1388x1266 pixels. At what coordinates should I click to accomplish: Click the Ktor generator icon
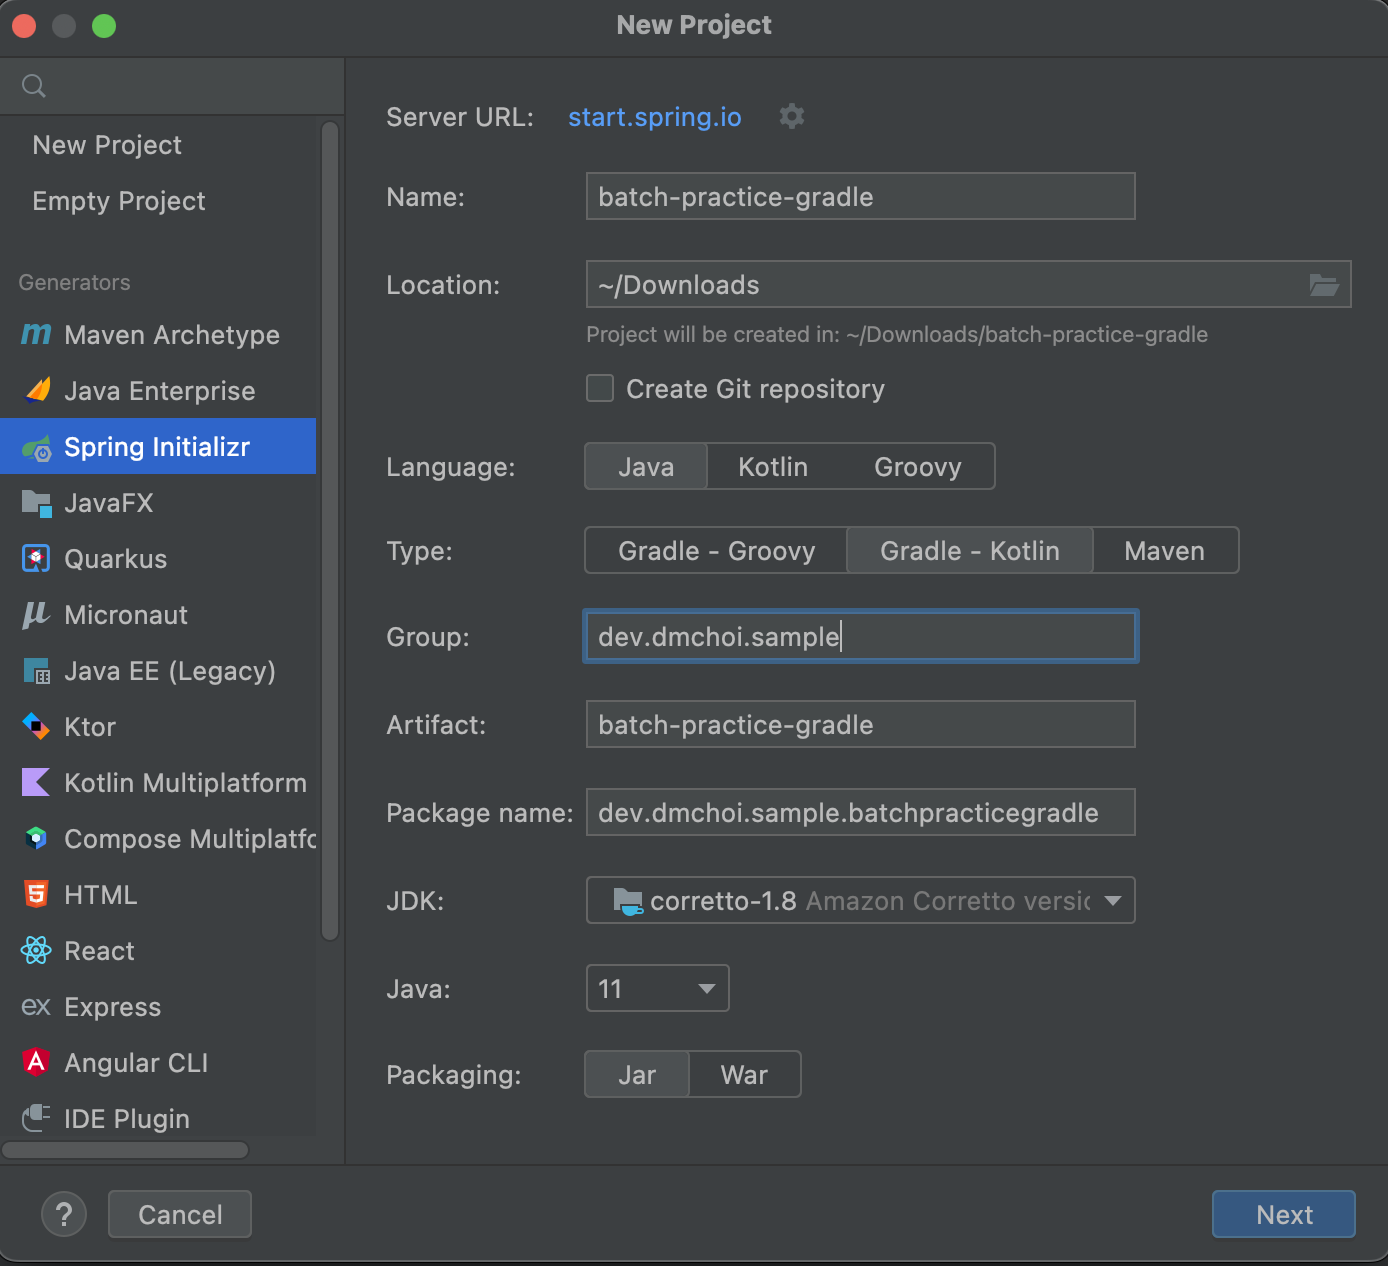coord(36,727)
